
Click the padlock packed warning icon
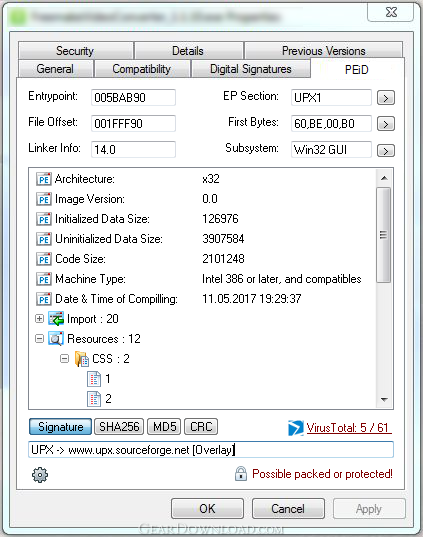241,474
